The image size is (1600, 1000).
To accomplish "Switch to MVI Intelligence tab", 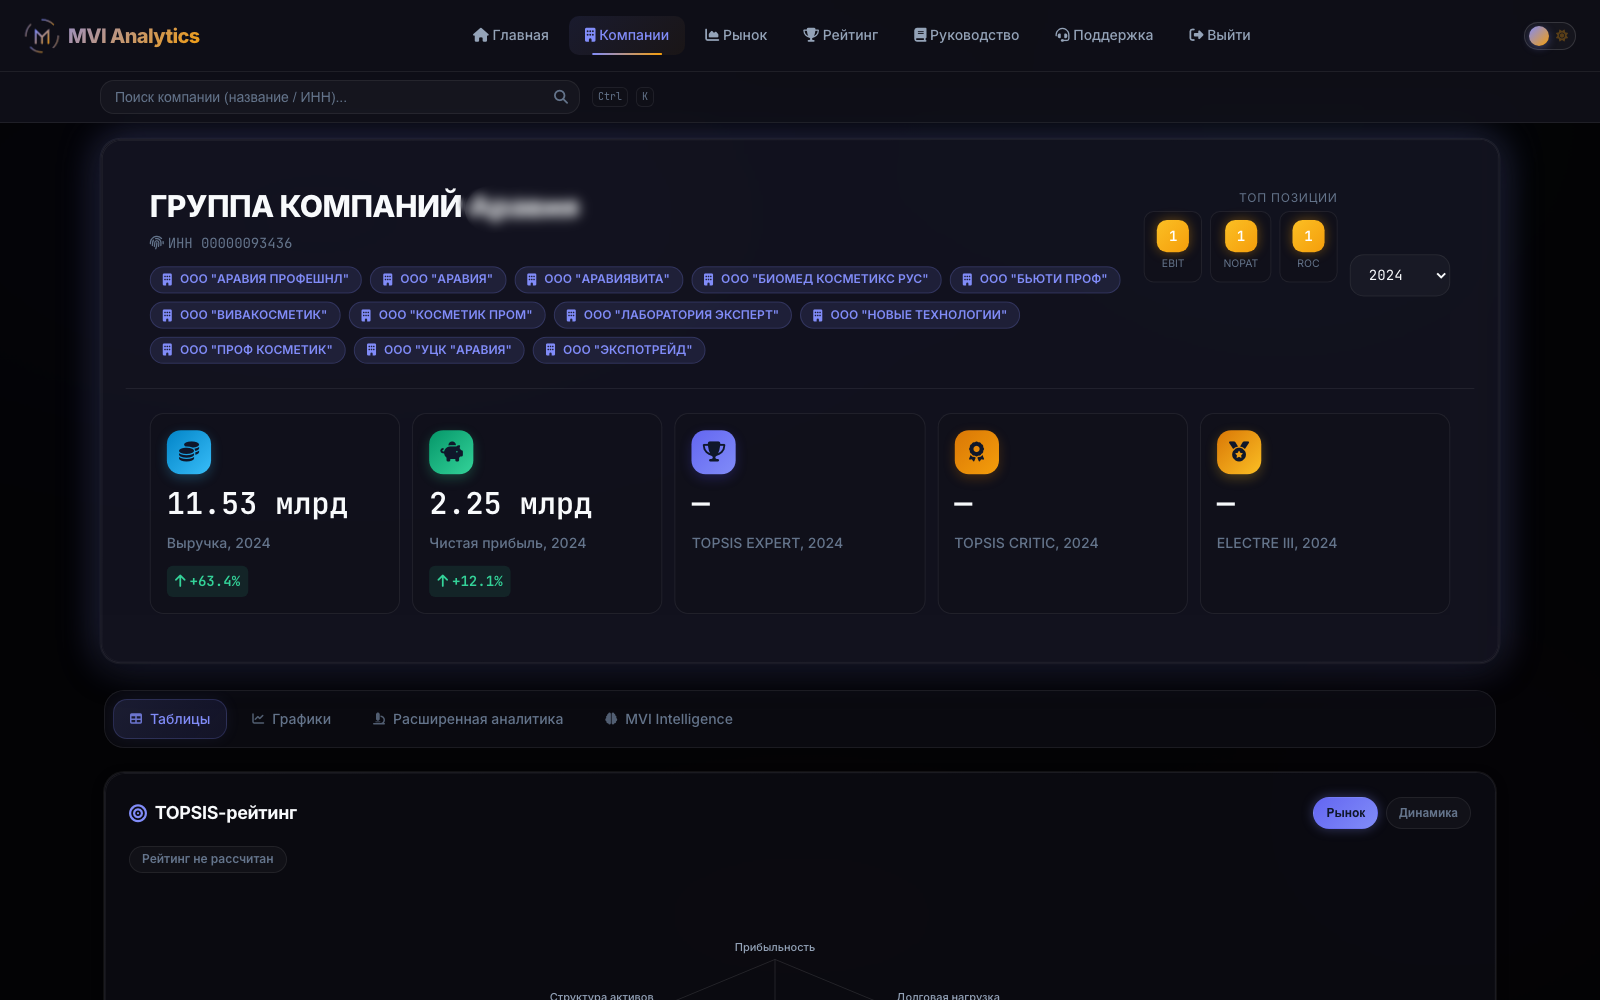I will click(669, 719).
